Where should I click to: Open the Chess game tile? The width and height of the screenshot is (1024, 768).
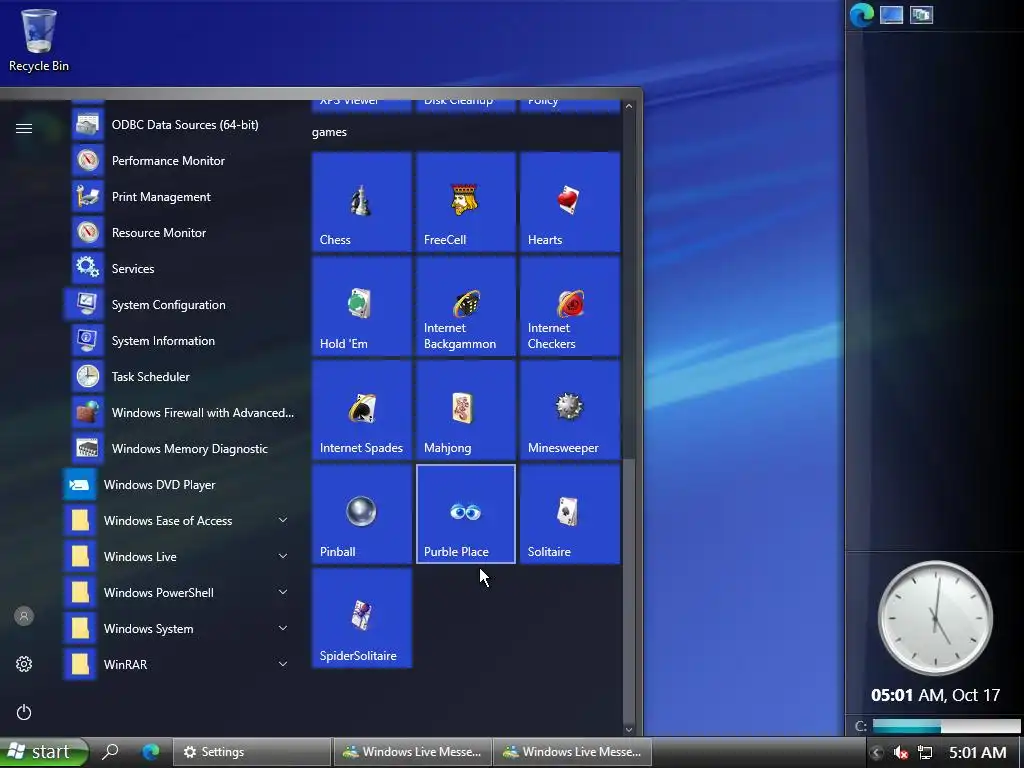click(362, 202)
